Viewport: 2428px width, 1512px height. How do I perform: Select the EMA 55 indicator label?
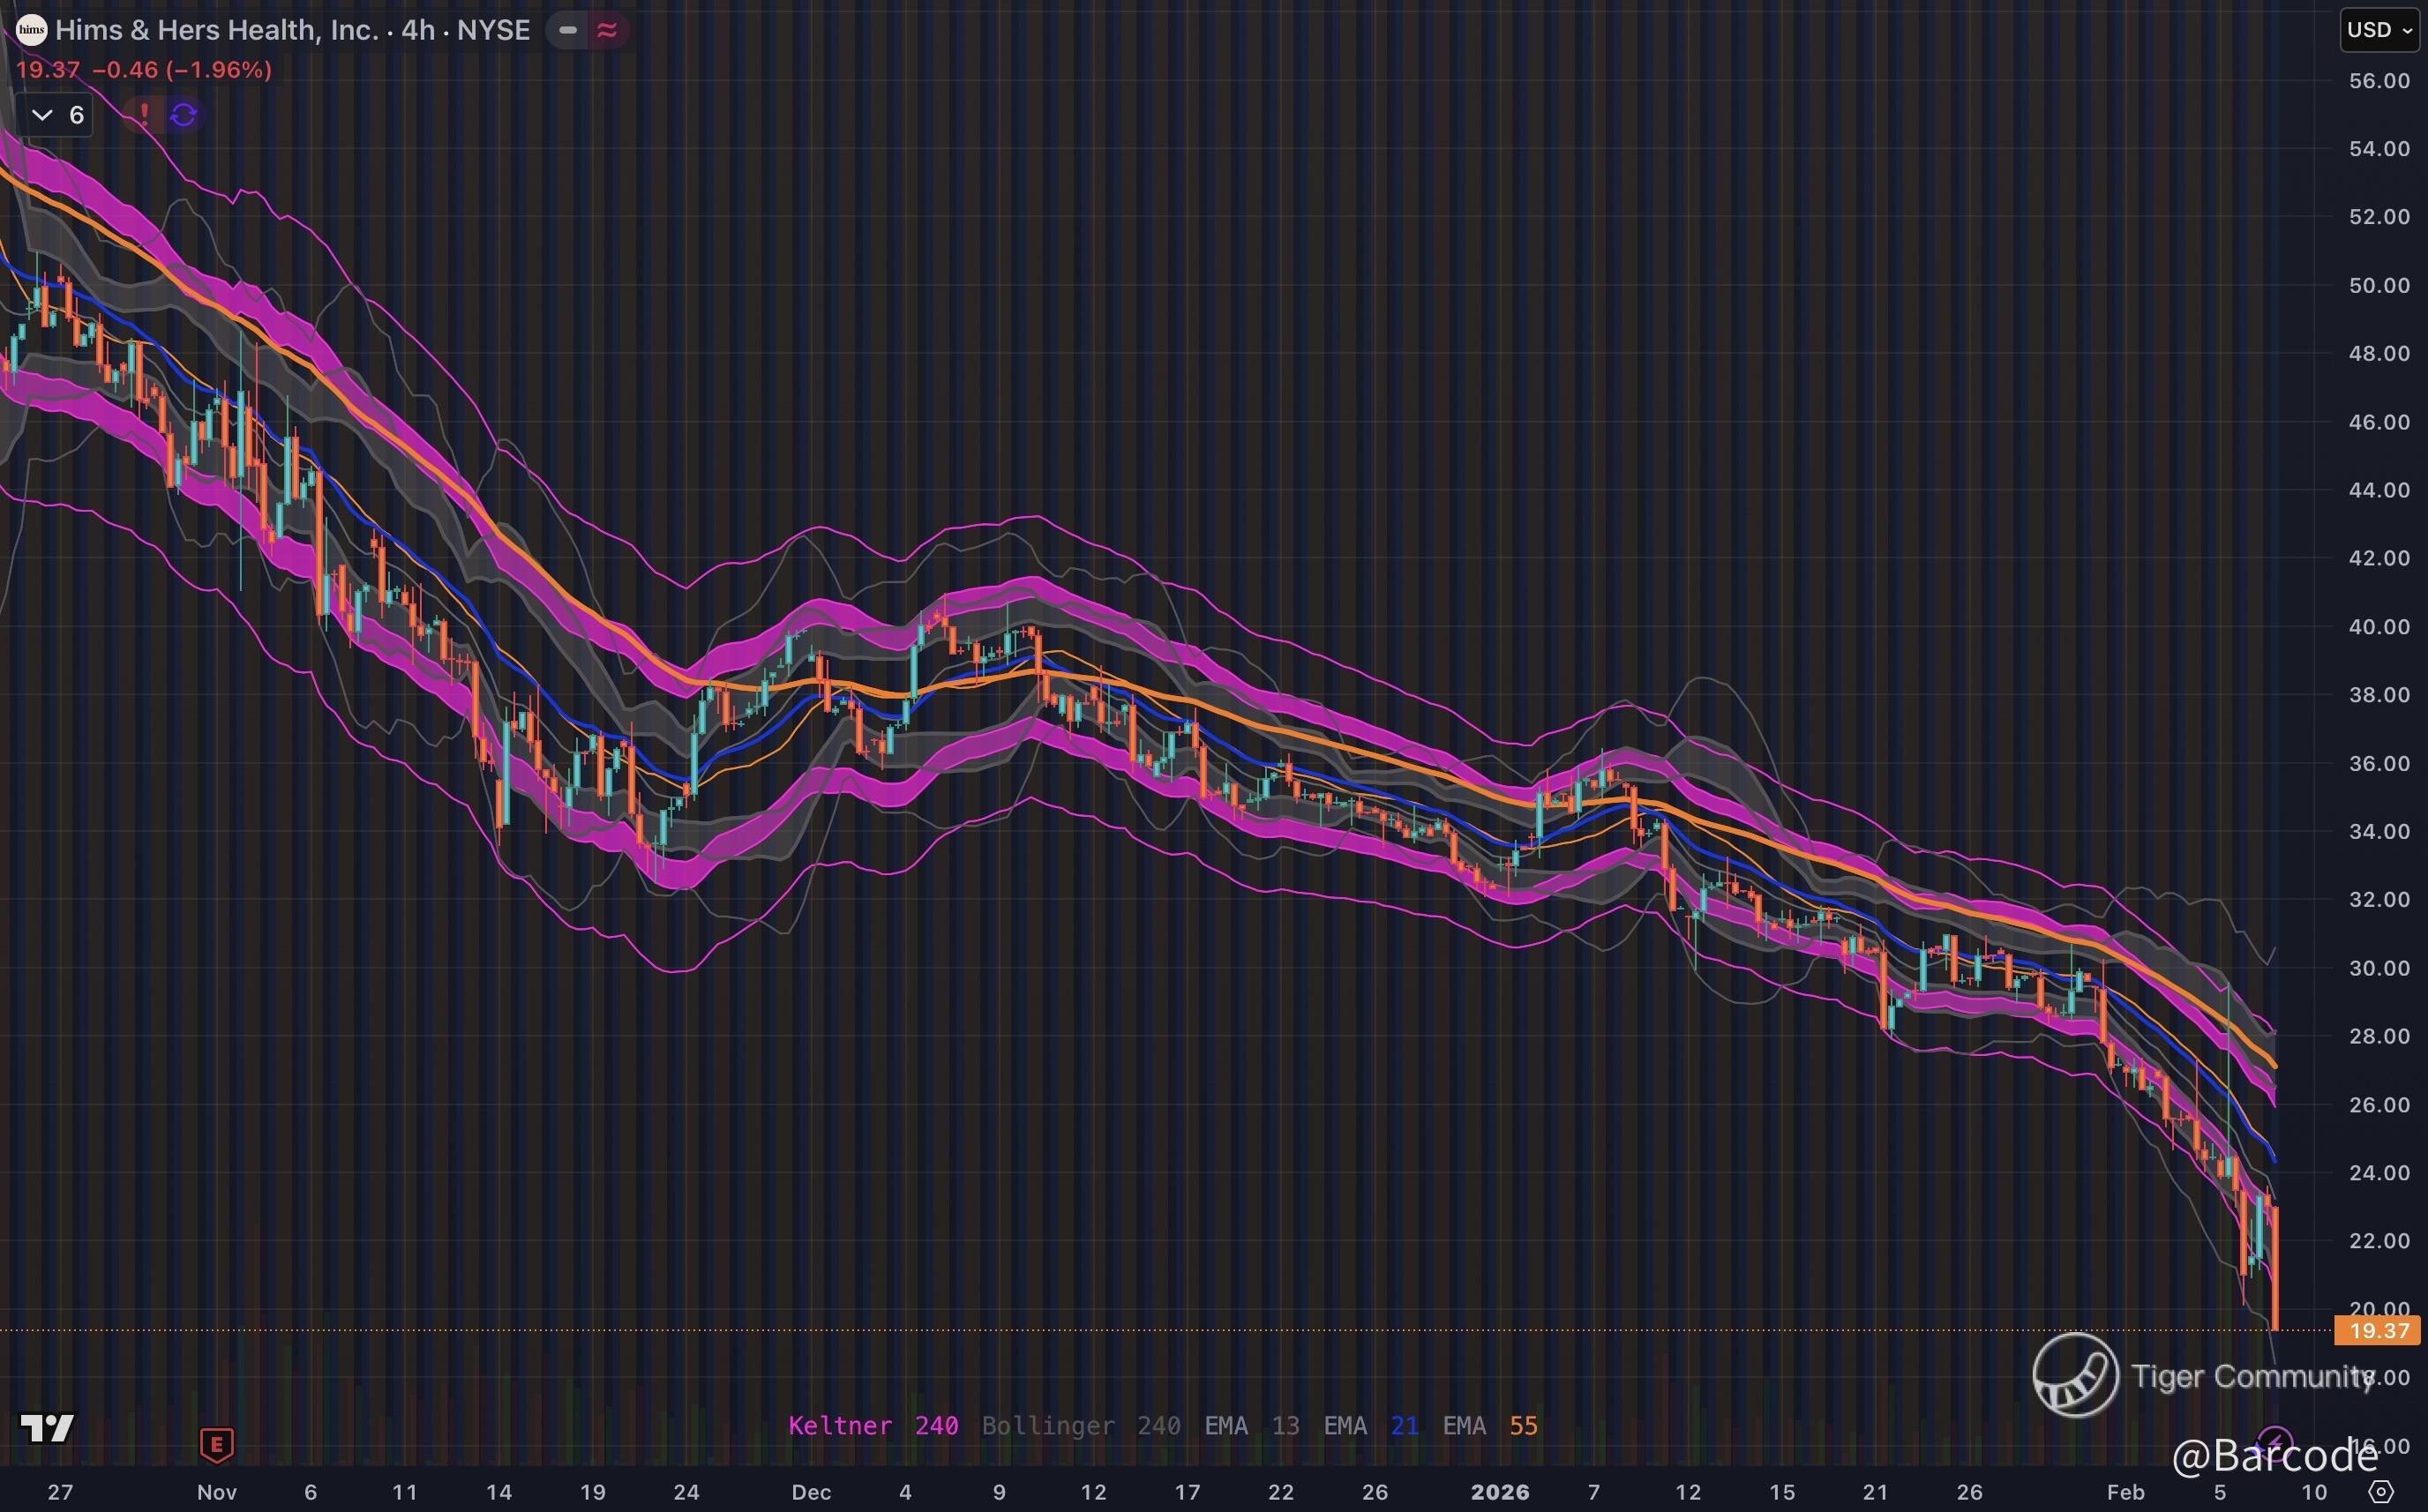coord(1489,1426)
